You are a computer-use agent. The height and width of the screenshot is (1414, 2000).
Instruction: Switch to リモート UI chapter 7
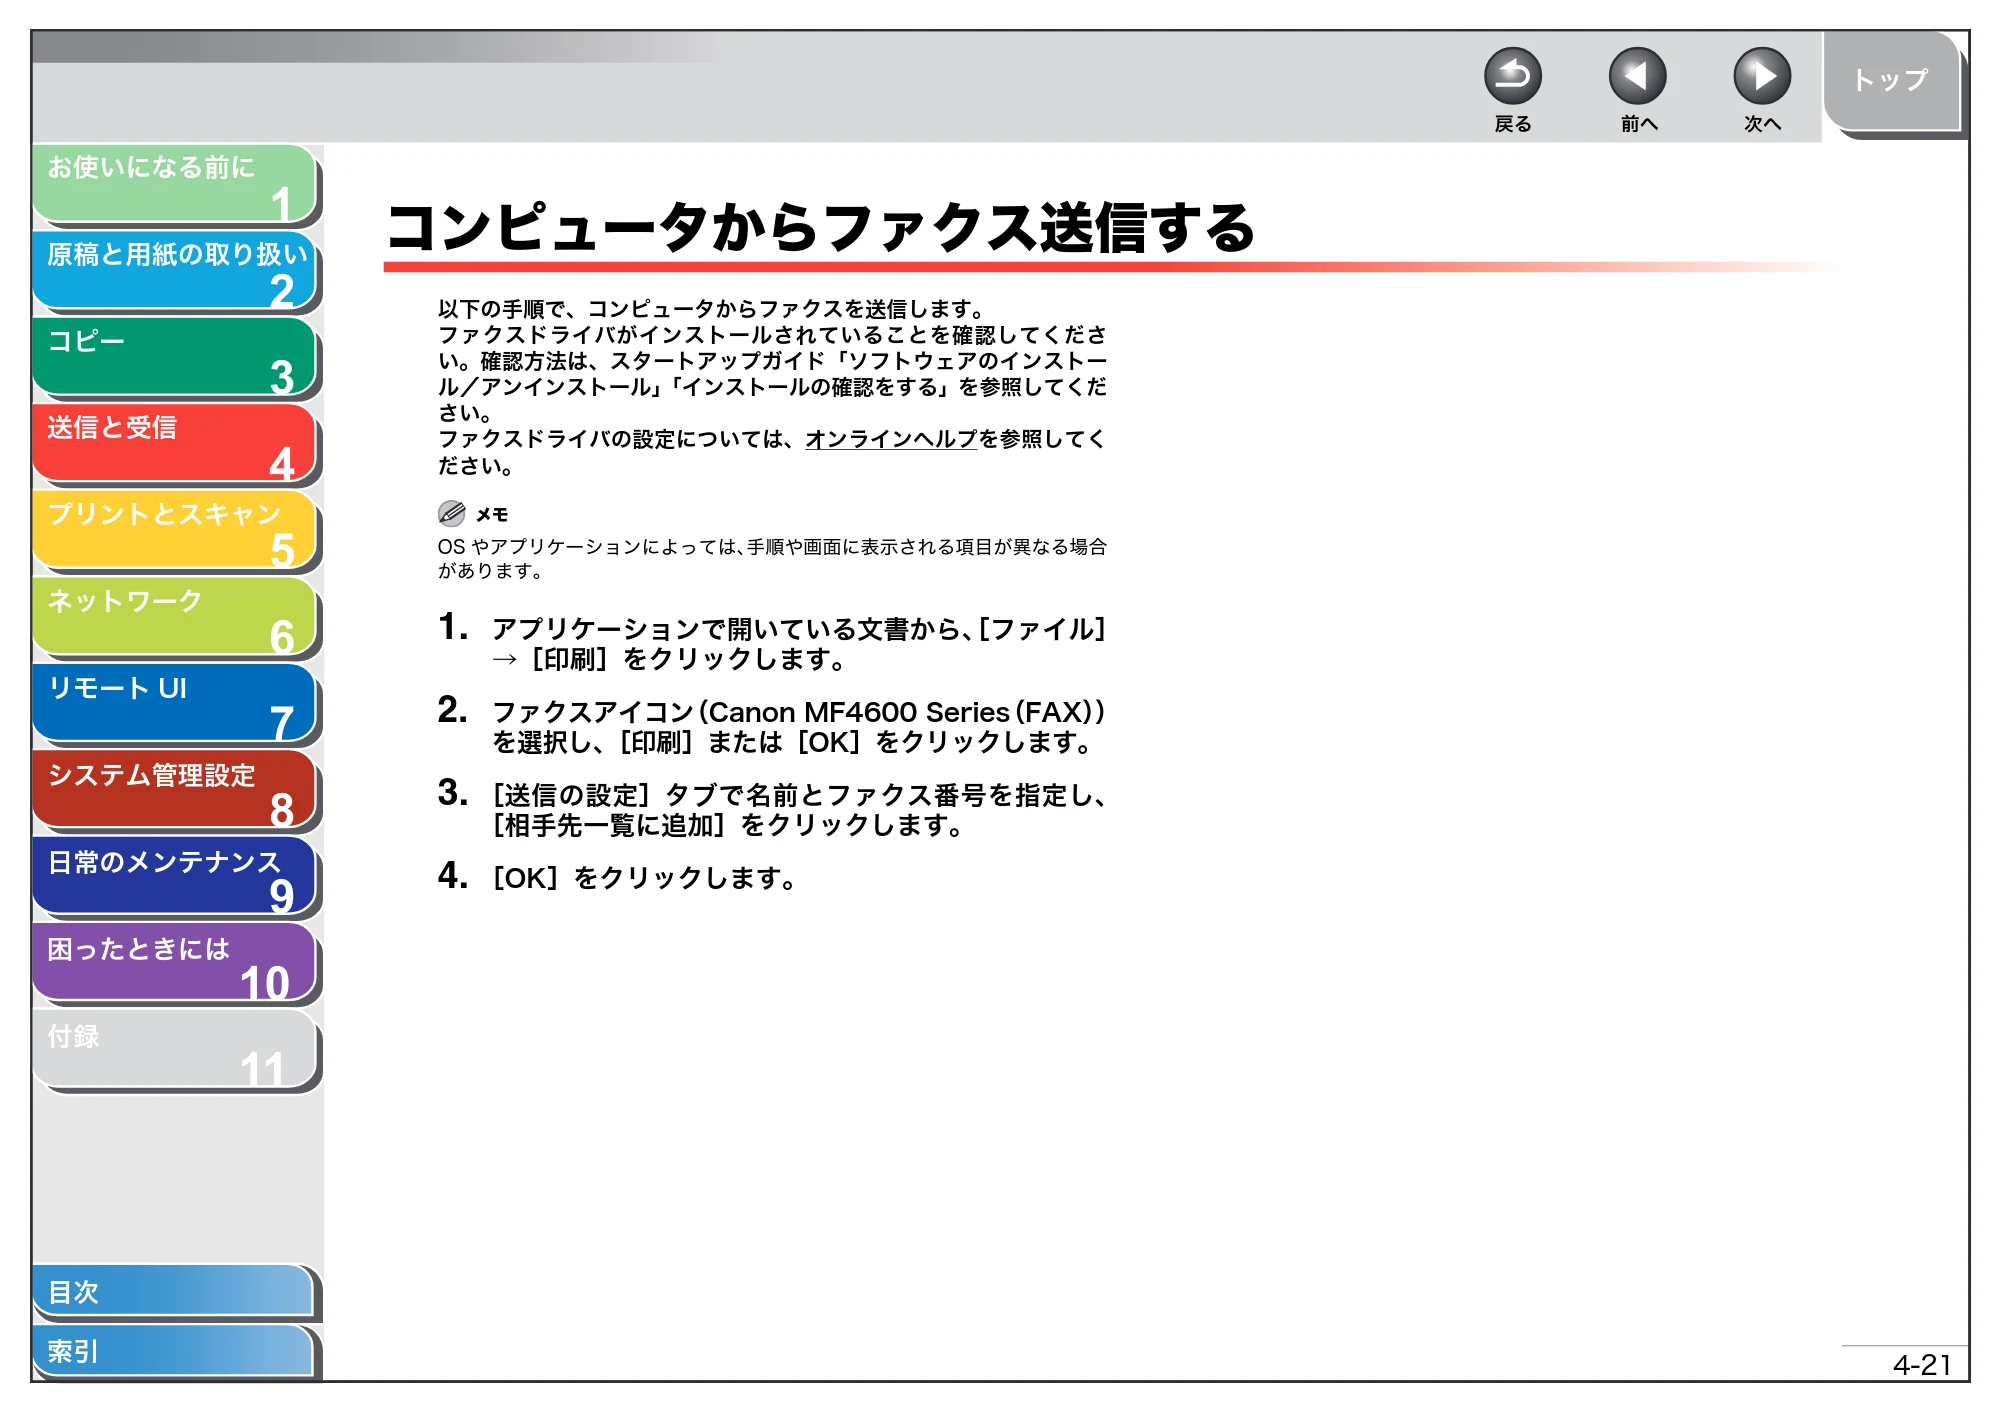point(175,705)
